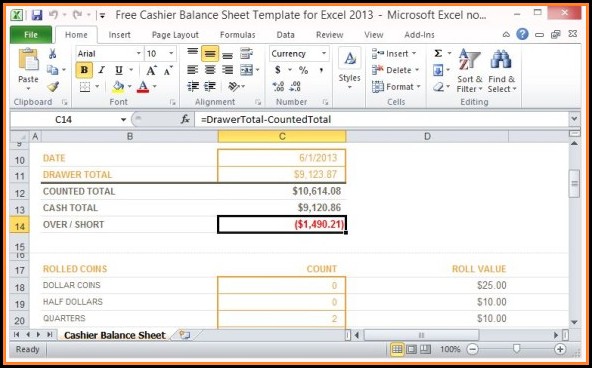Switch to the Review tab
The width and height of the screenshot is (592, 368).
330,35
